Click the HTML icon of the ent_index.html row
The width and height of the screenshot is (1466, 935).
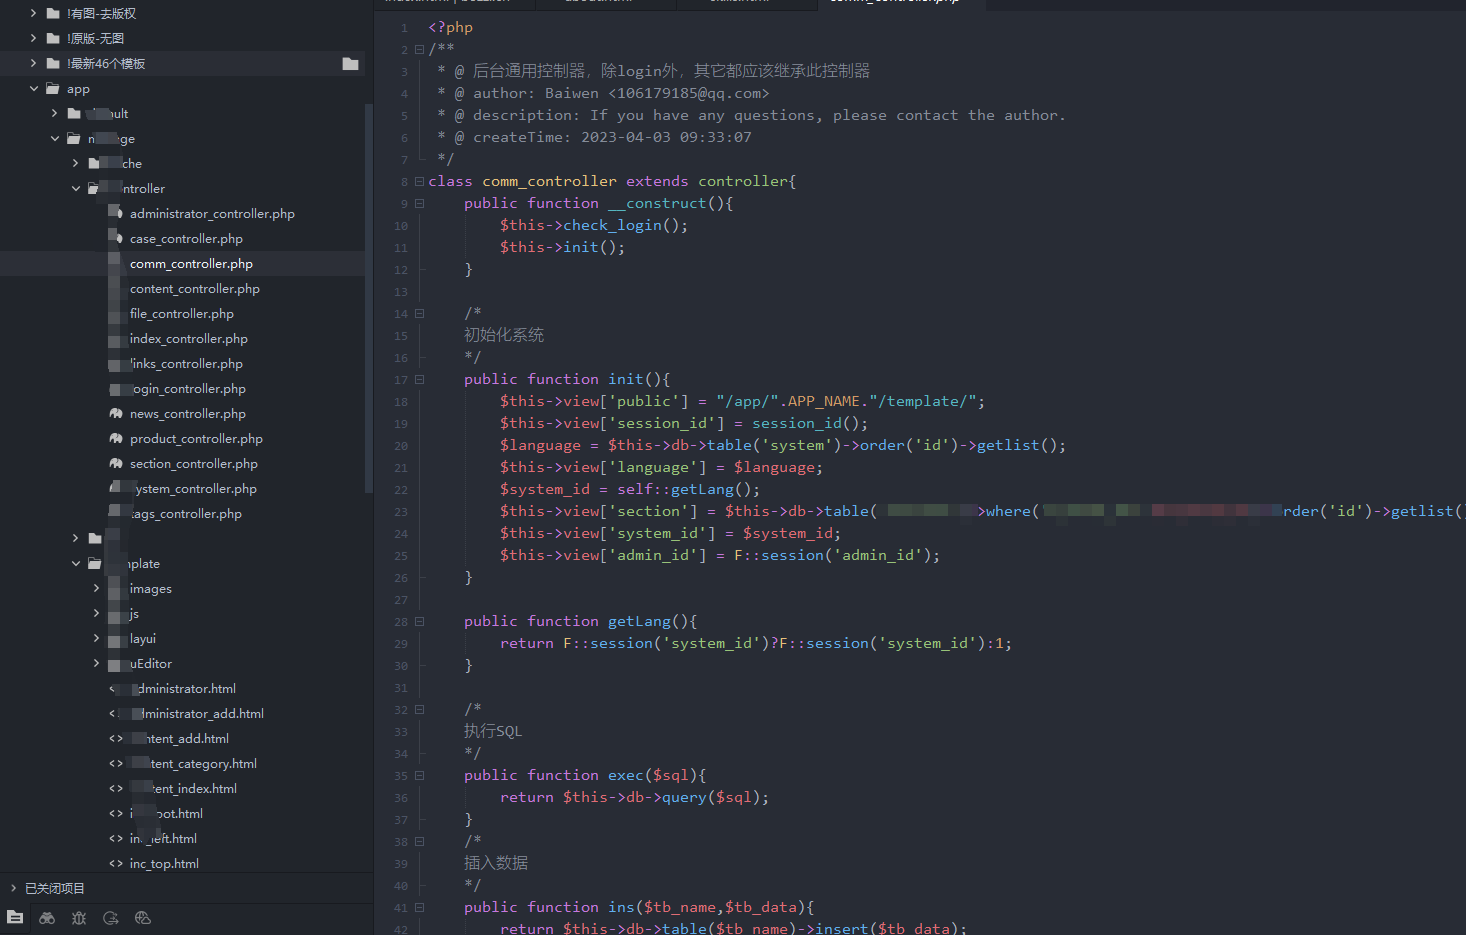[x=116, y=788]
